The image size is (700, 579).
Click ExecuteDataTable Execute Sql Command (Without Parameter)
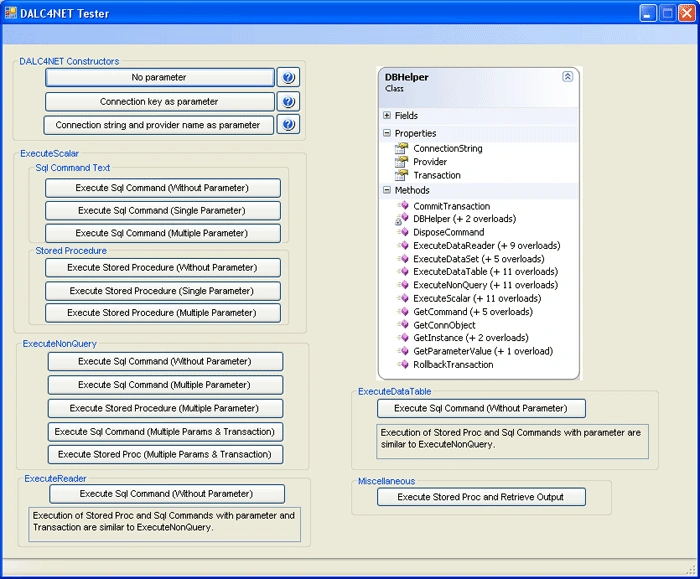click(481, 408)
